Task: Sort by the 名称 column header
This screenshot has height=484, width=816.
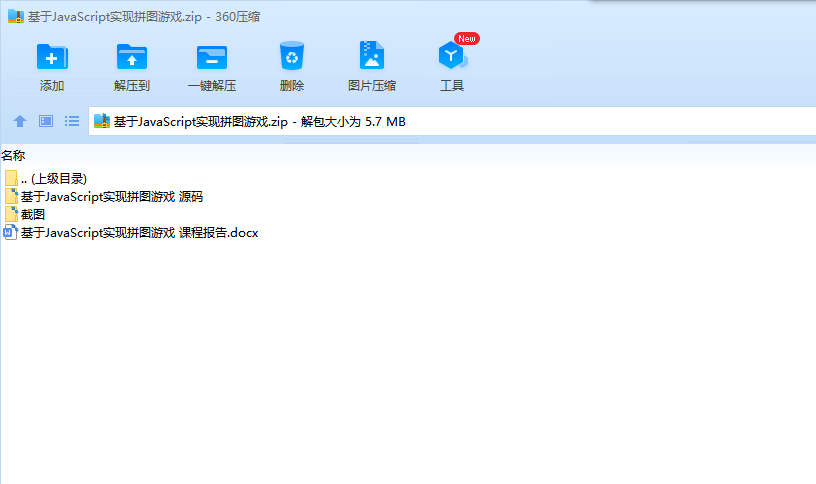Action: coord(13,155)
